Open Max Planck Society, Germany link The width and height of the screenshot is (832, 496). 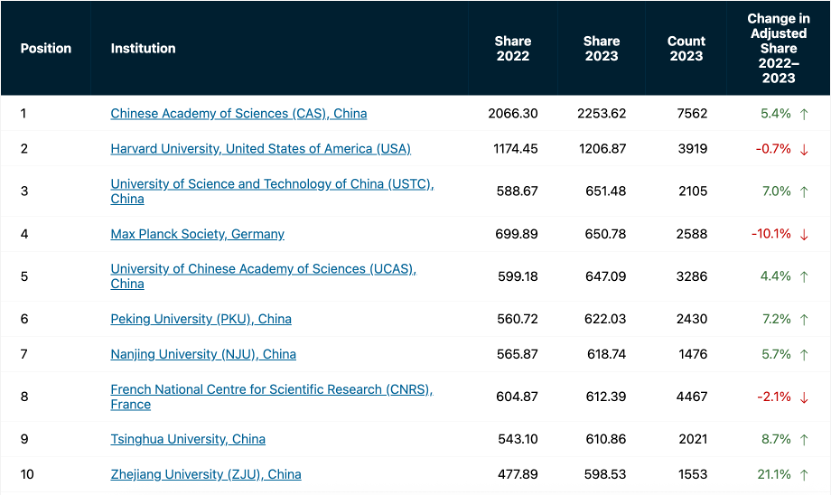[197, 234]
